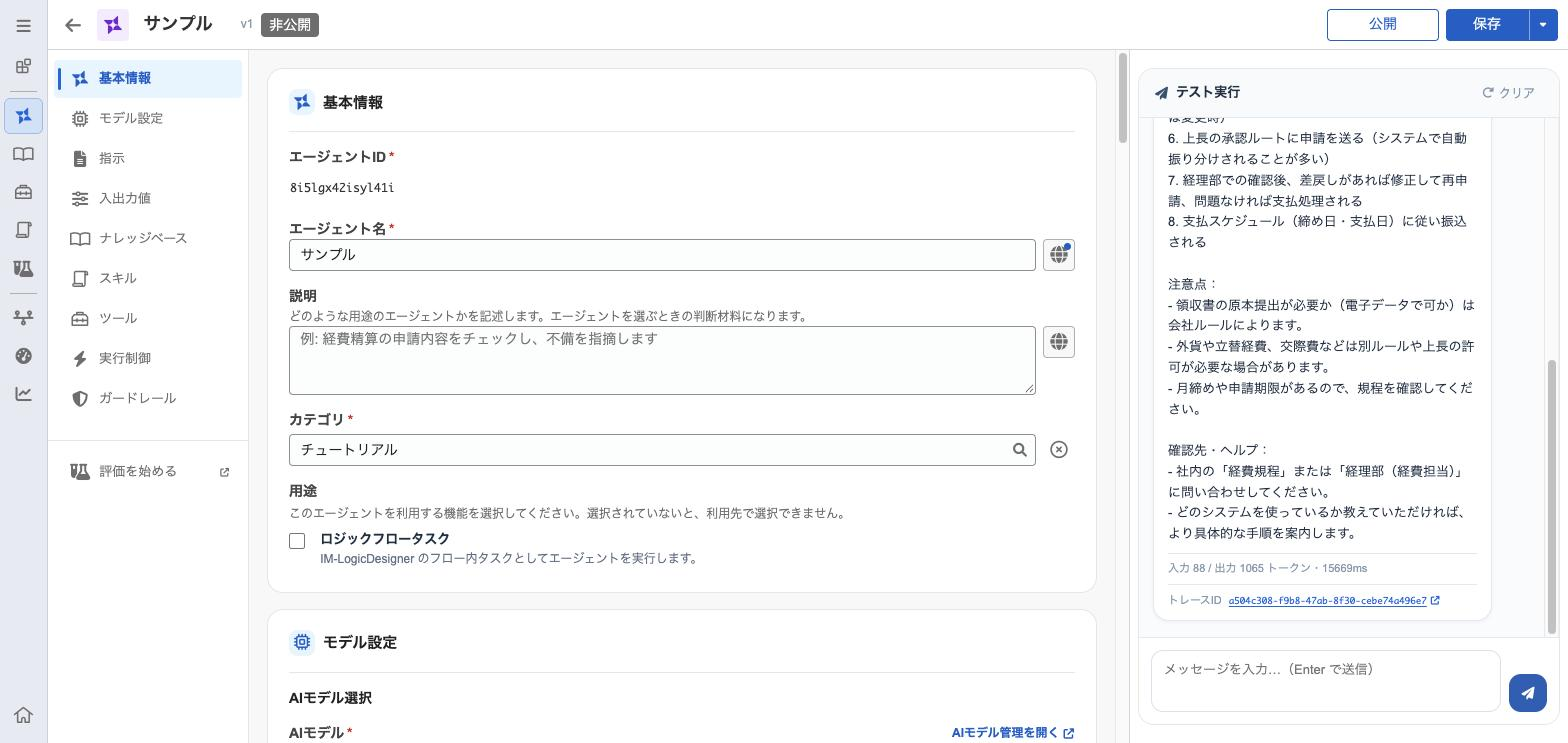This screenshot has width=1568, height=743.
Task: Click the globe icon beside 説明 textarea
Action: [1059, 342]
